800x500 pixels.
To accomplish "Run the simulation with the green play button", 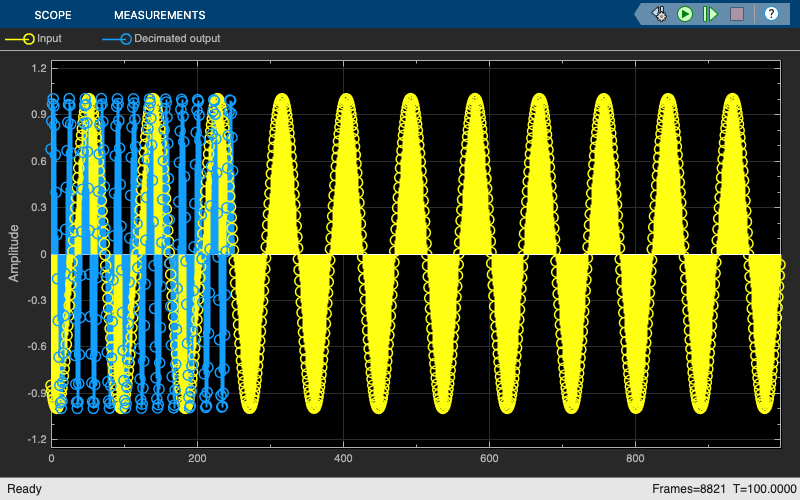I will click(x=685, y=14).
